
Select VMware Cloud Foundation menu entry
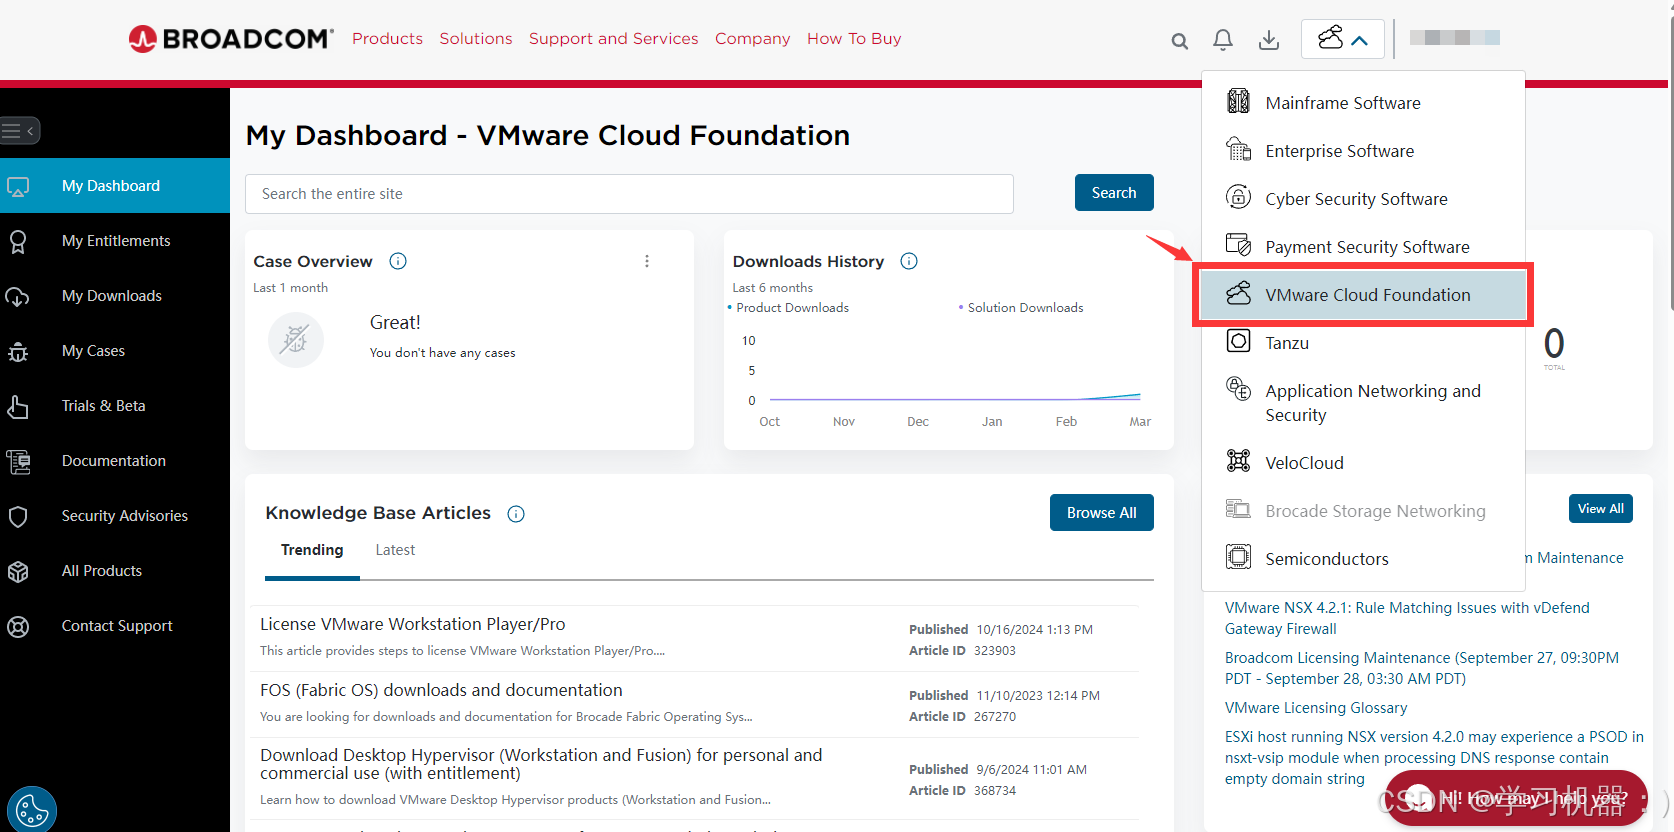click(1363, 295)
